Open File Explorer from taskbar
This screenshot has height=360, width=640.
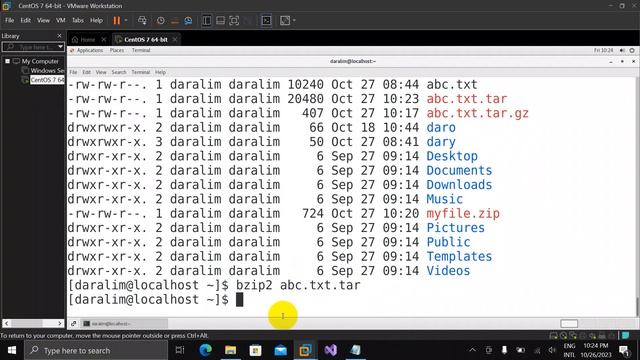pos(231,350)
